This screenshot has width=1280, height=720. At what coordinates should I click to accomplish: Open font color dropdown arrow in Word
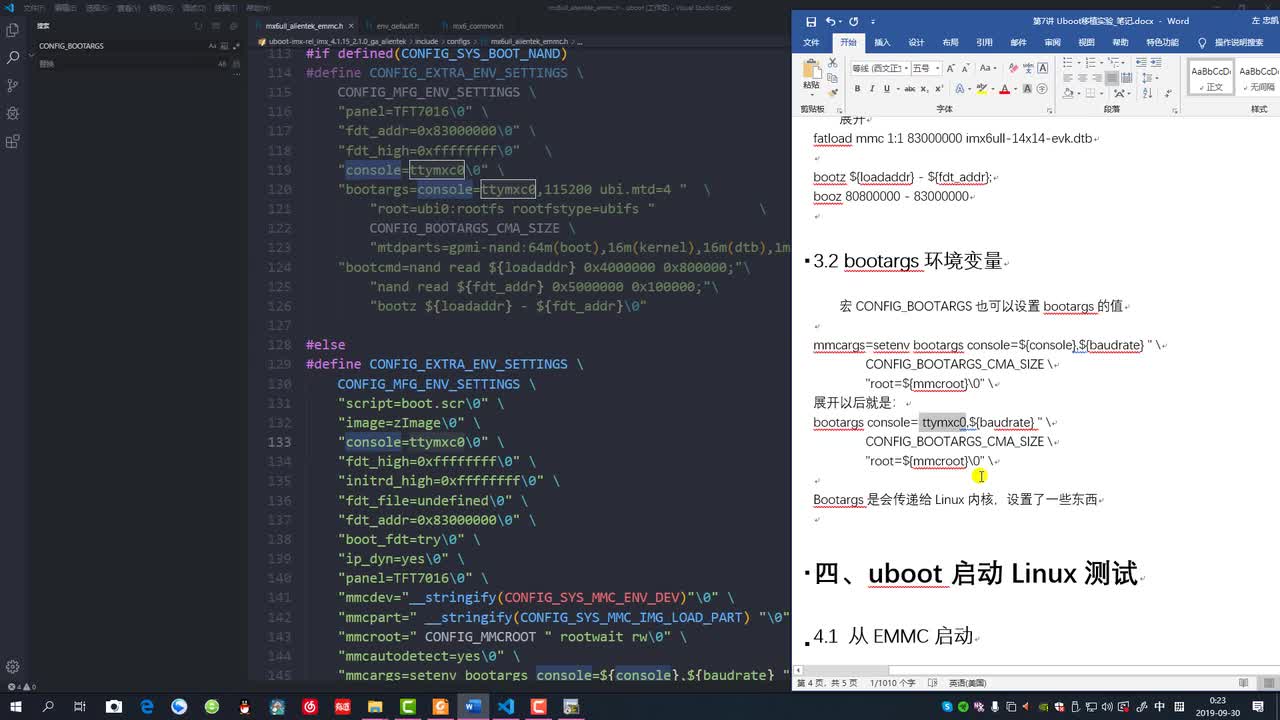click(x=1016, y=89)
